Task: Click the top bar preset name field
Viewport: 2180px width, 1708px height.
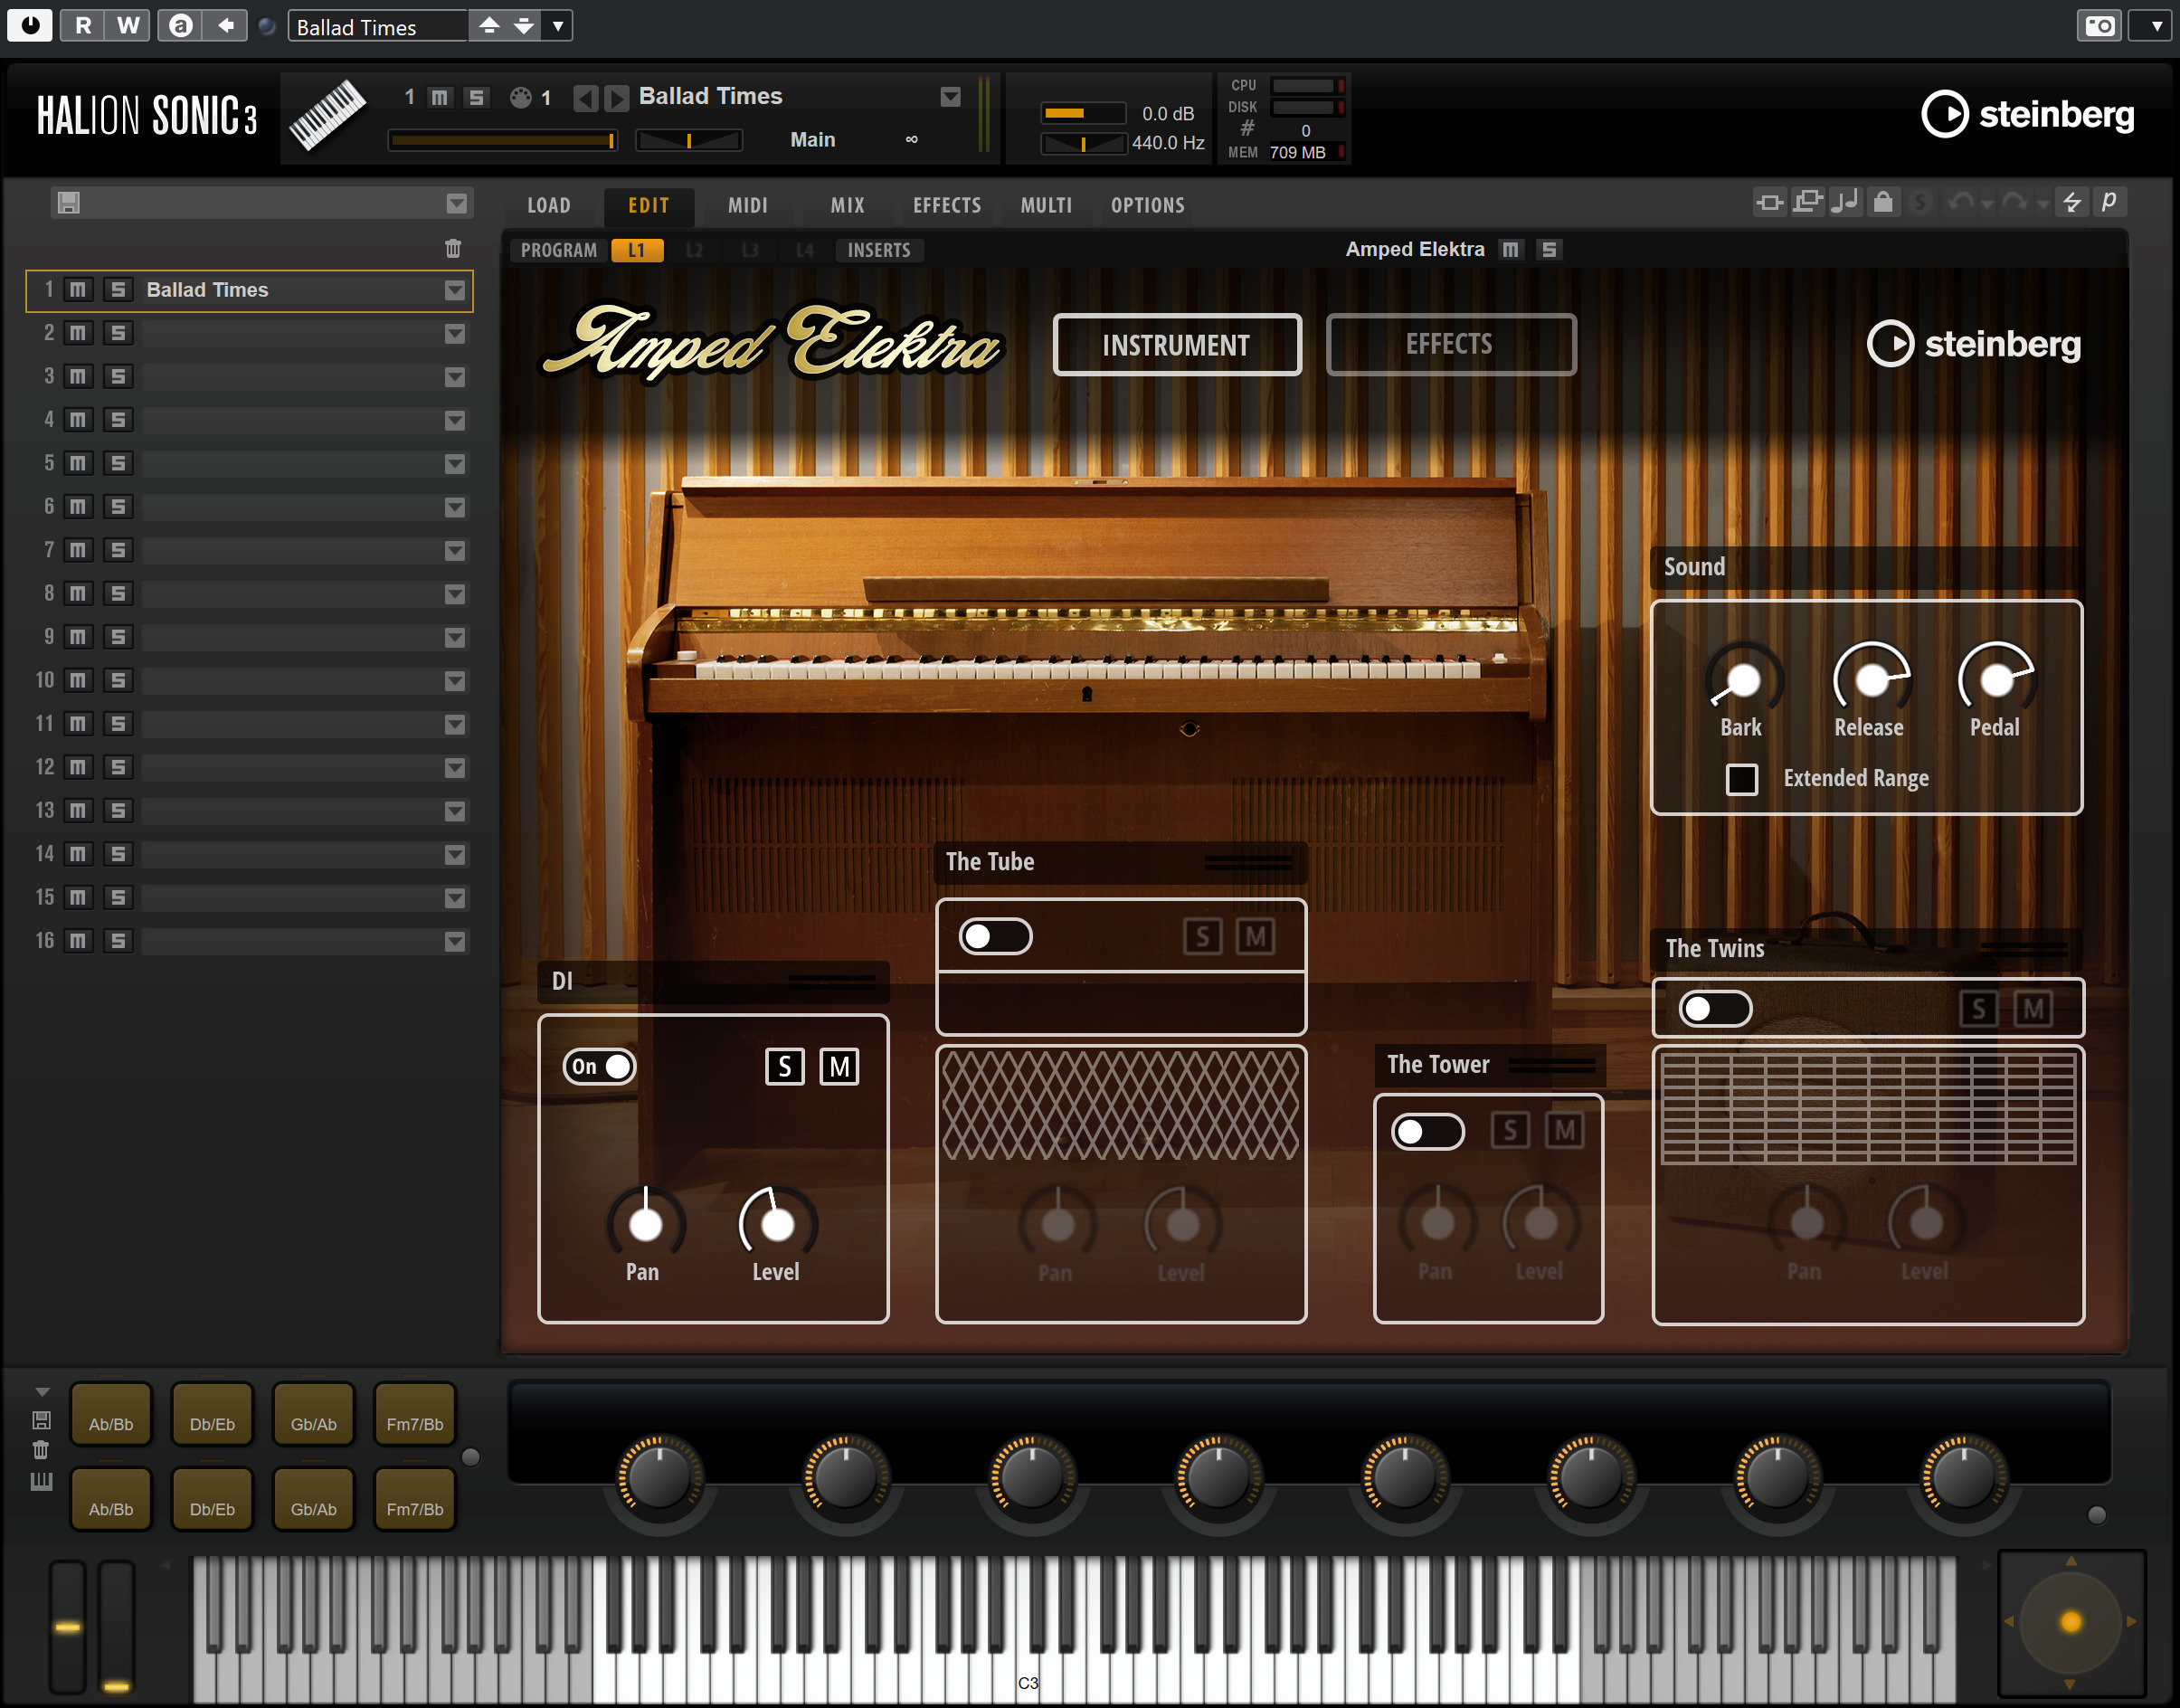Action: (x=378, y=26)
